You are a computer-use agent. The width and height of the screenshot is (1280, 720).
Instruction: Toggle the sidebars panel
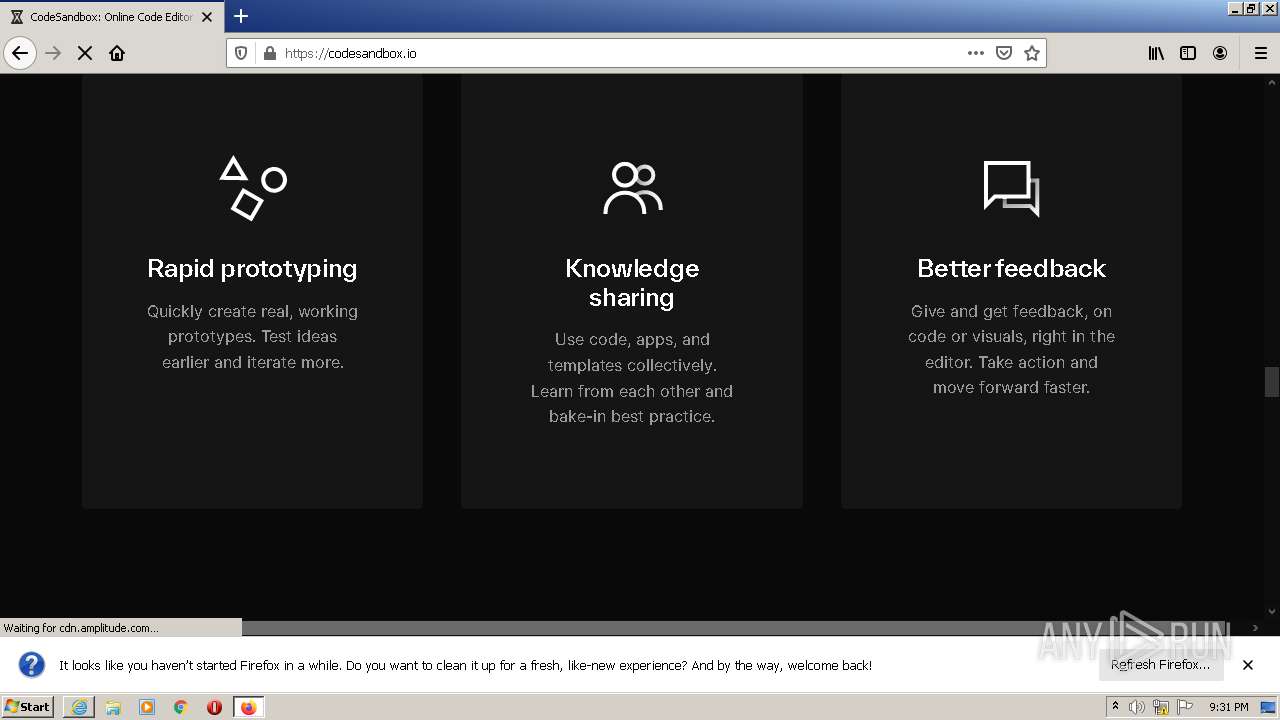[1188, 53]
